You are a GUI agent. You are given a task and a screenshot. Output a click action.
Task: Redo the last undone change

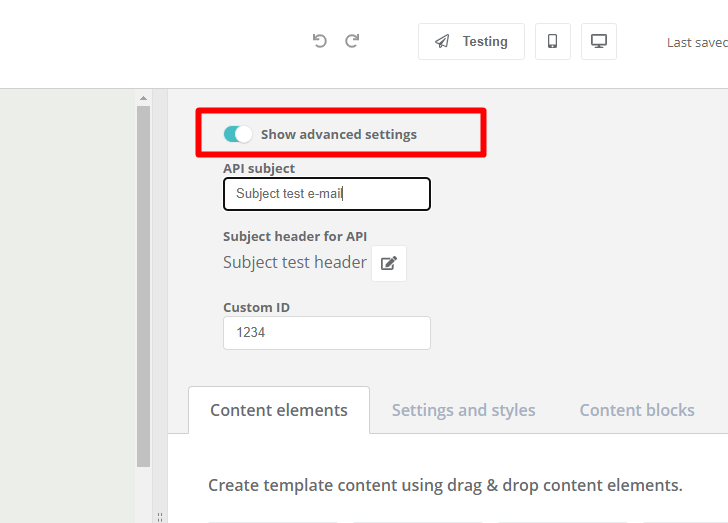(x=352, y=41)
